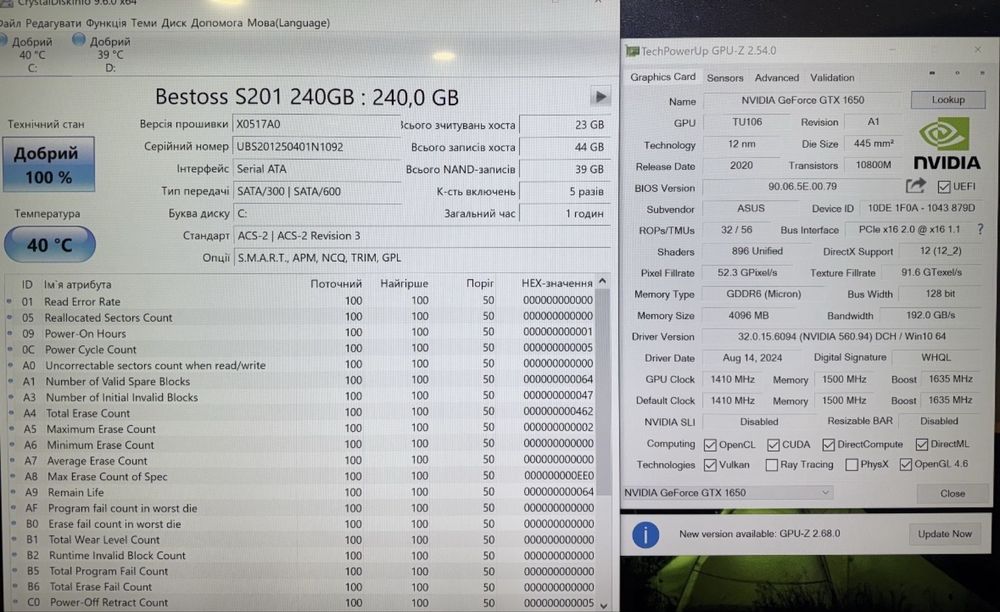Viewport: 1000px width, 612px height.
Task: Click the blue info icon in update bar
Action: [645, 534]
